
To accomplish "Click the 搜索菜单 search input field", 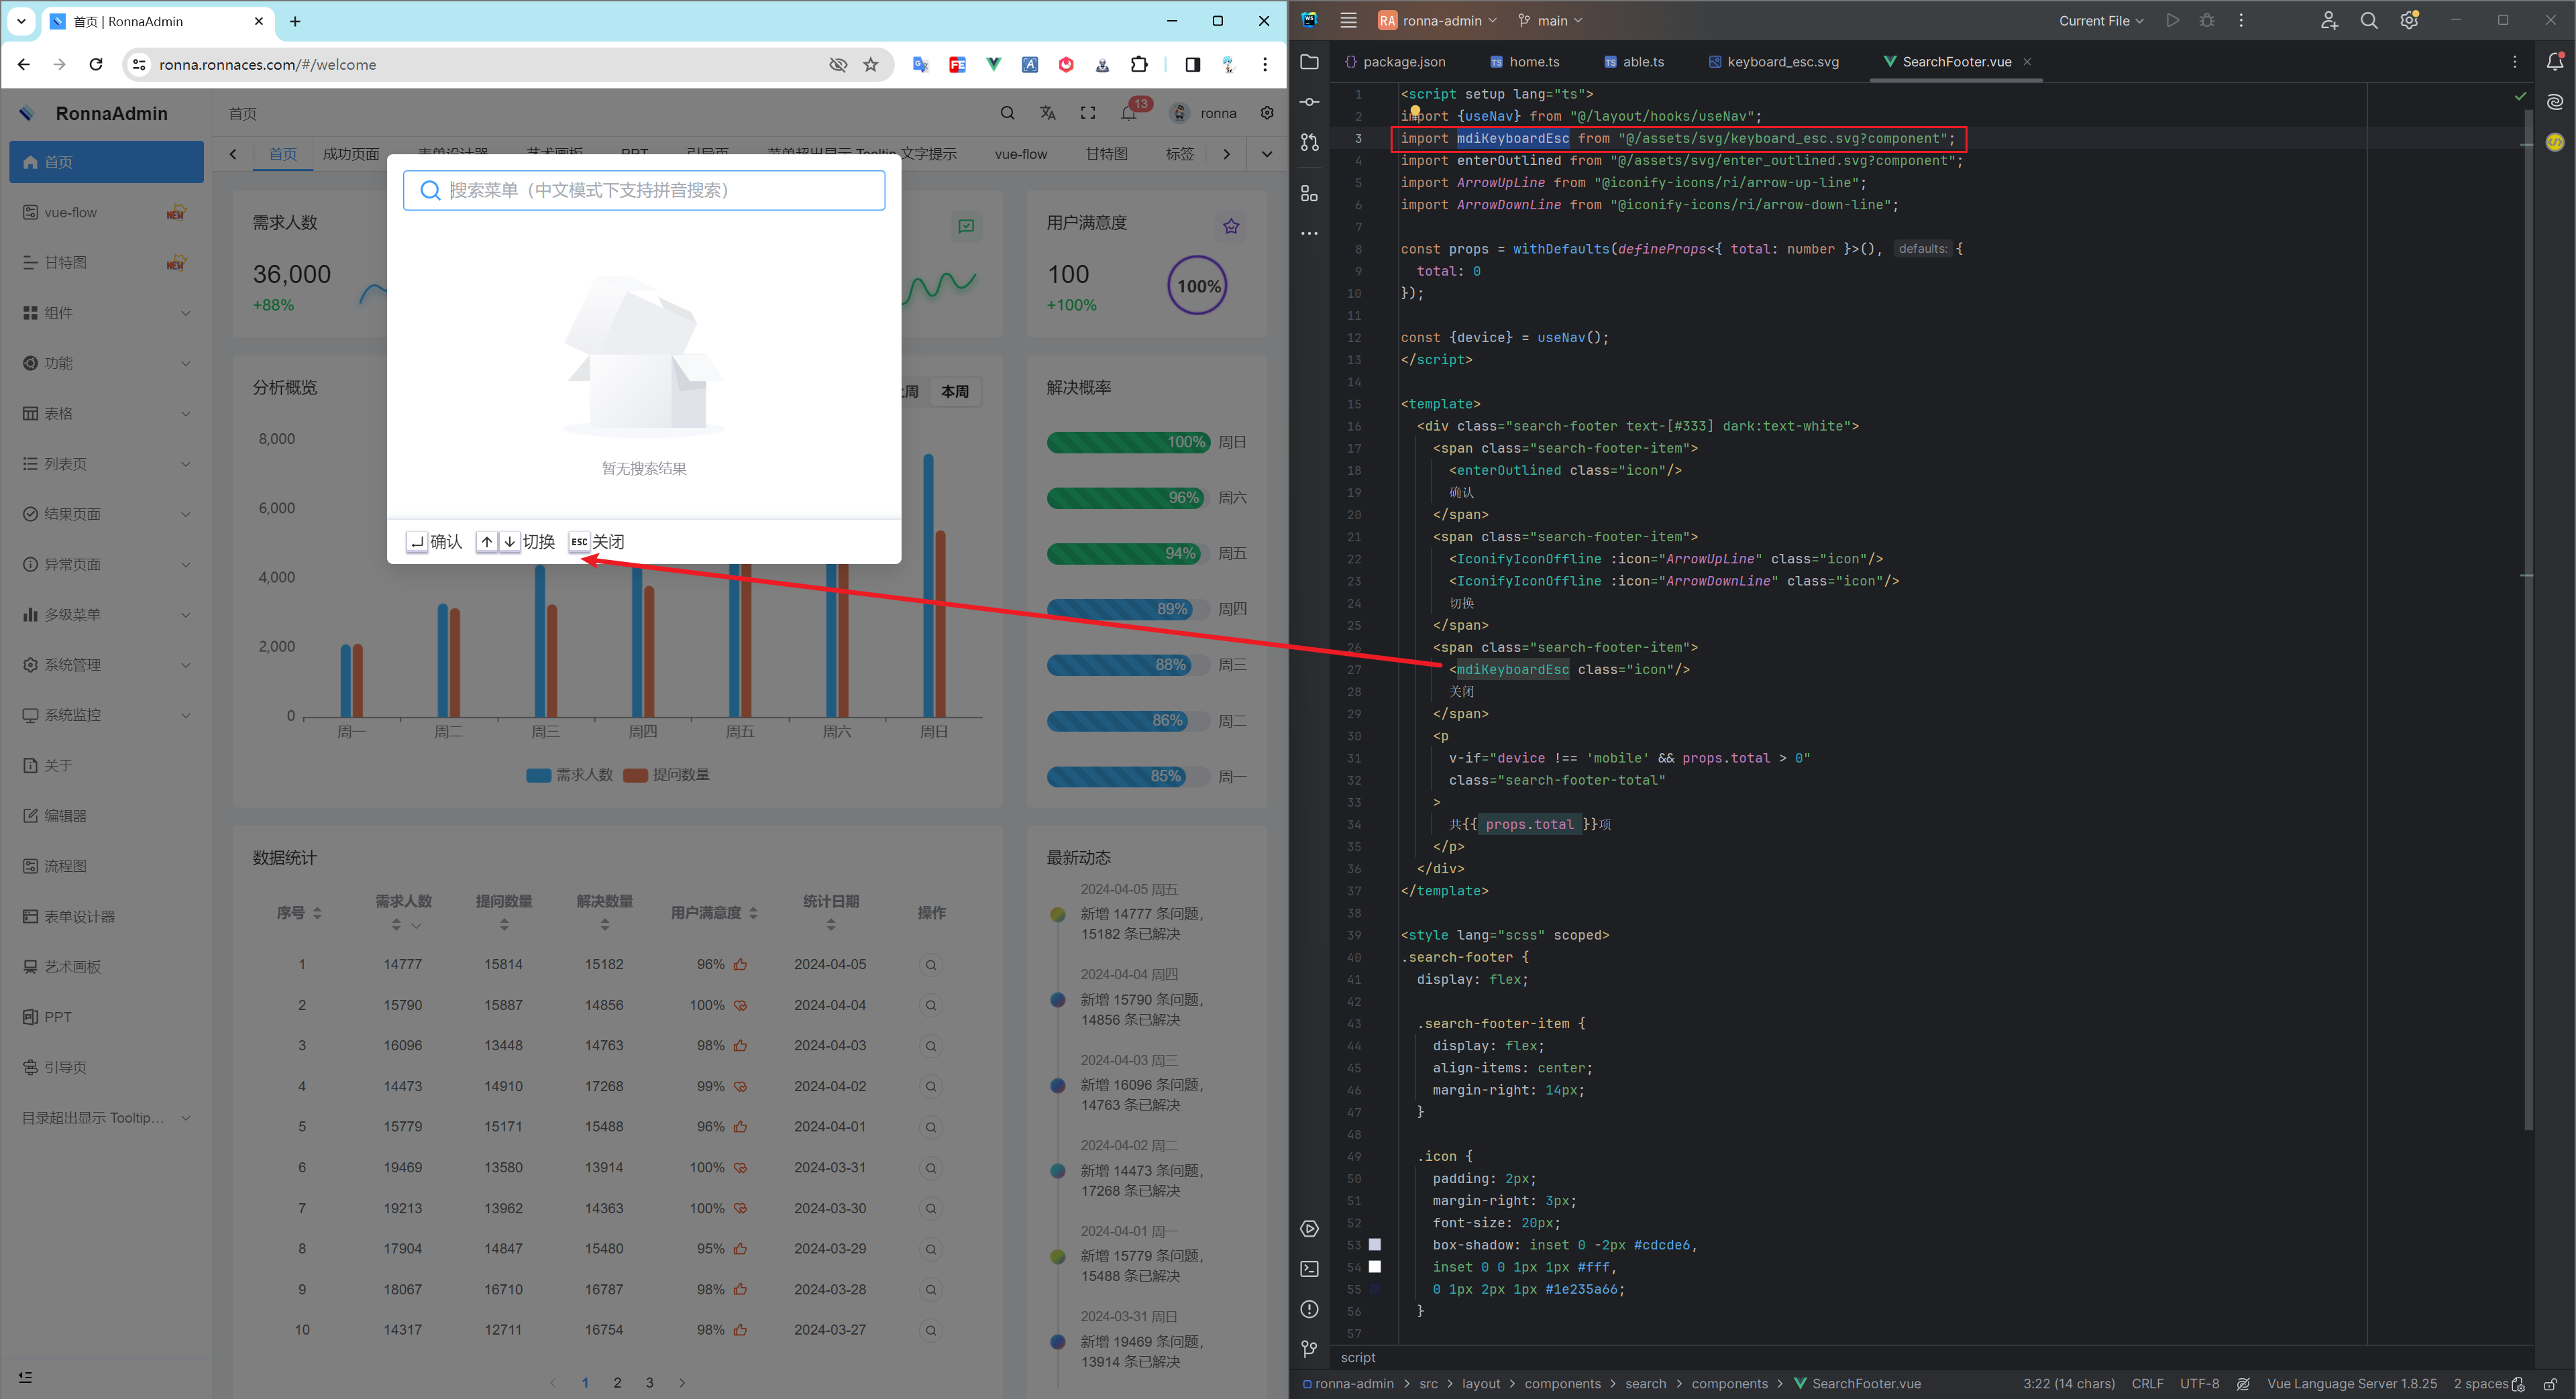I will (644, 190).
